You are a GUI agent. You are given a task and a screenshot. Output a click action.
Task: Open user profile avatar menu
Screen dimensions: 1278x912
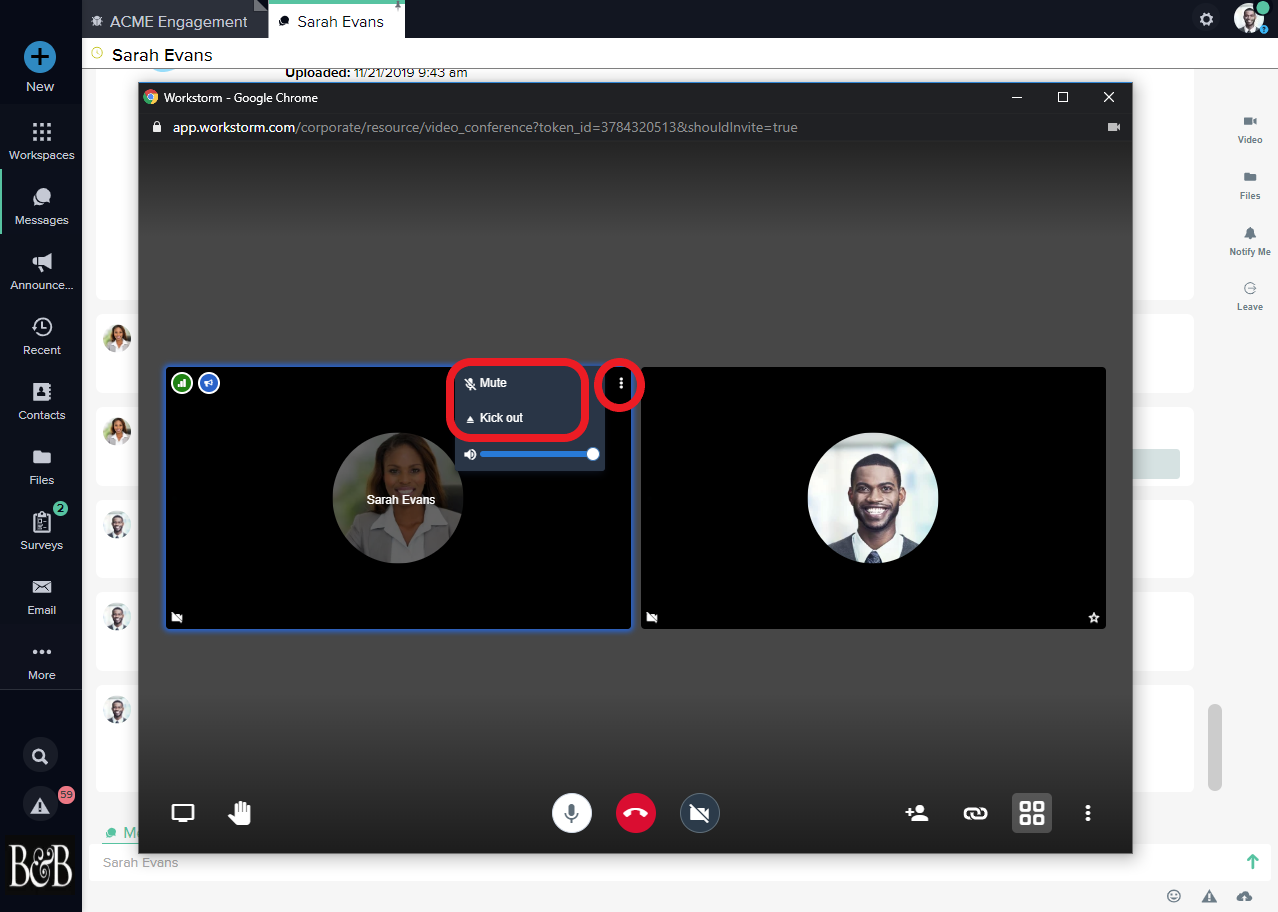[x=1249, y=18]
